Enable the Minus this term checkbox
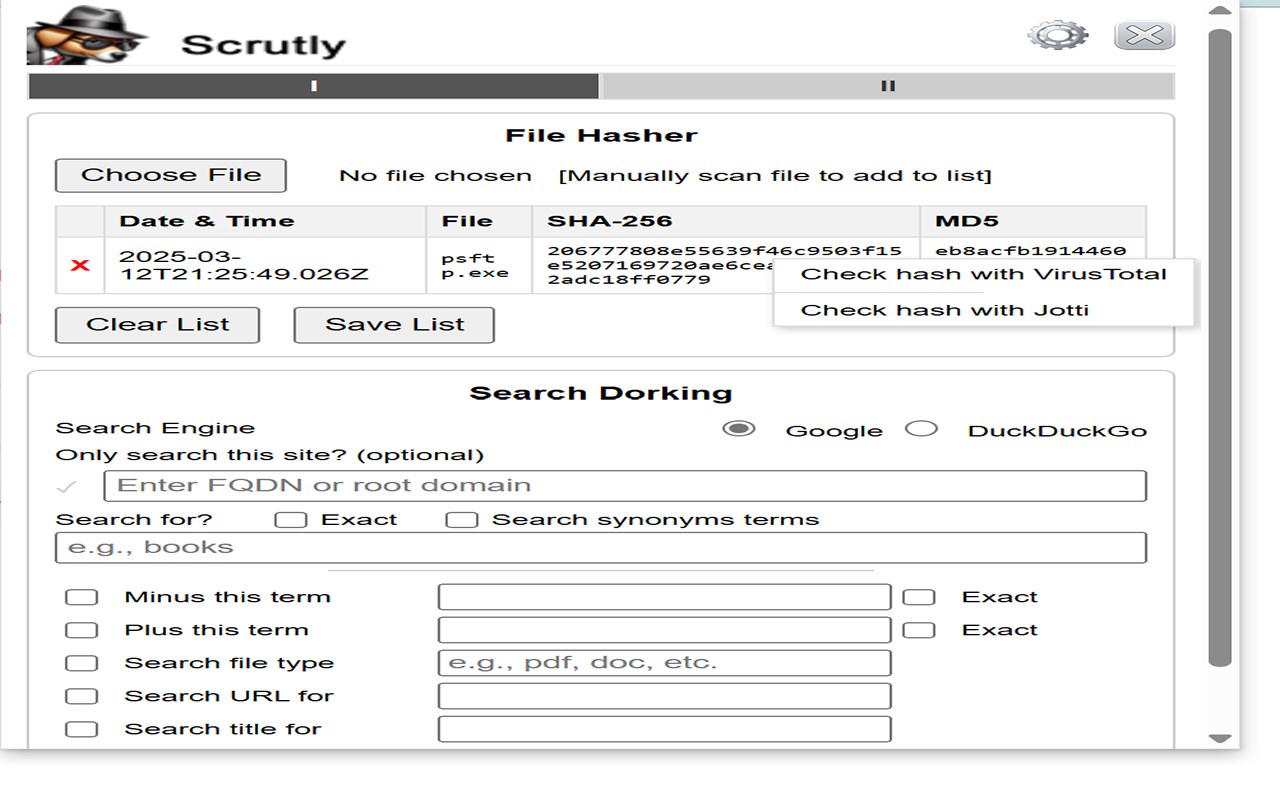Image resolution: width=1280 pixels, height=800 pixels. (x=81, y=597)
